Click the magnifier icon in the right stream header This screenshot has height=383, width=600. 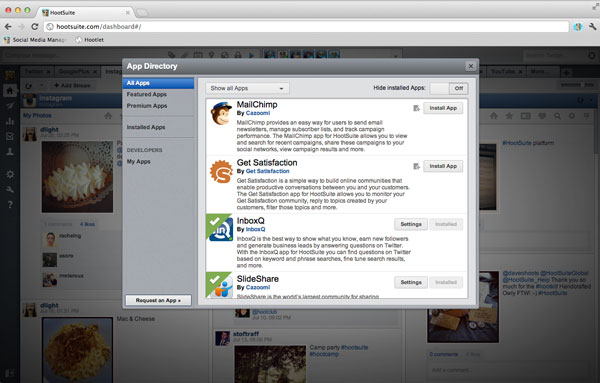[x=557, y=116]
